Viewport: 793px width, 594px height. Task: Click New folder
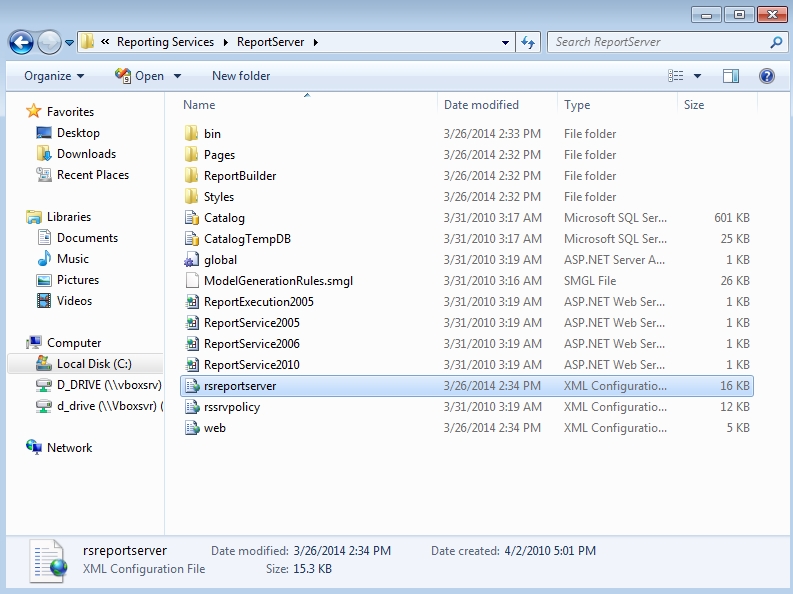click(x=241, y=76)
